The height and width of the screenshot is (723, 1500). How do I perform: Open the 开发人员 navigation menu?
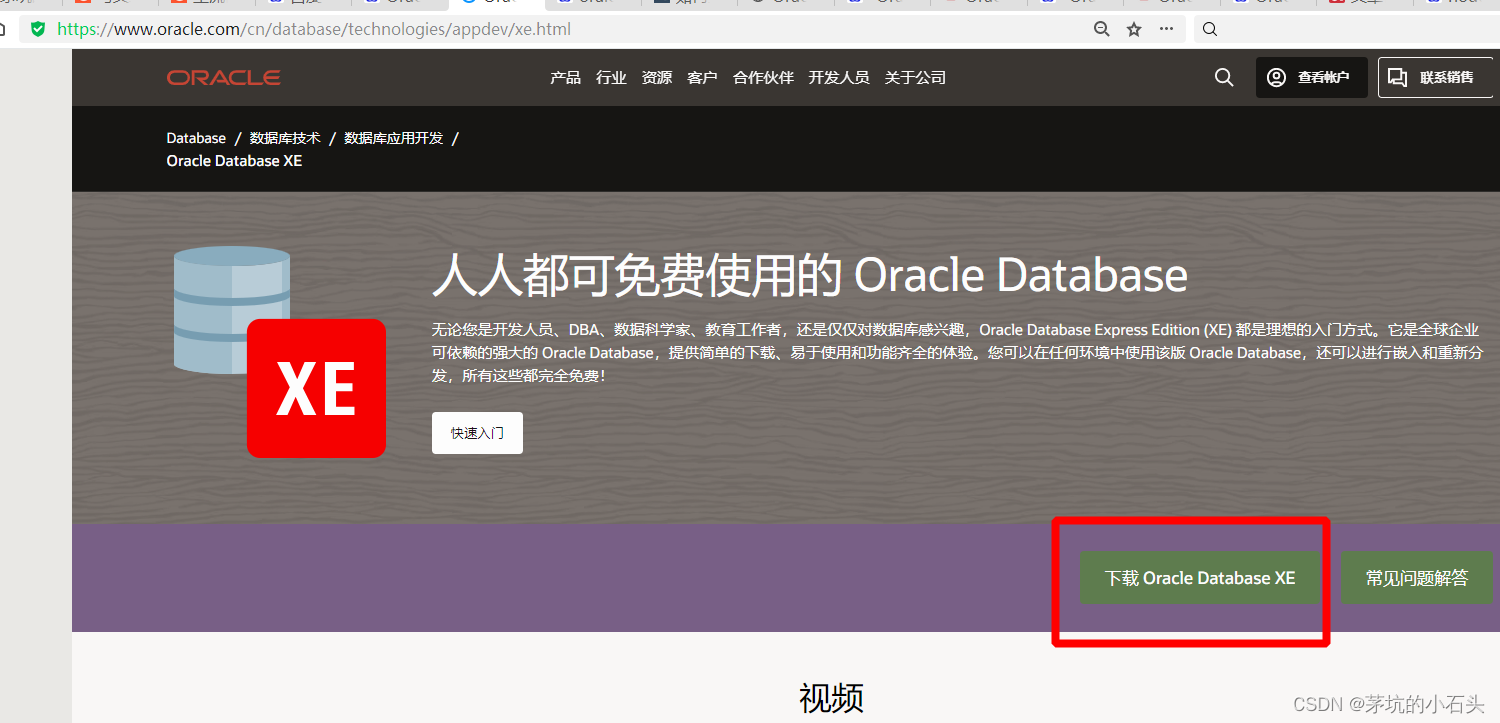839,78
